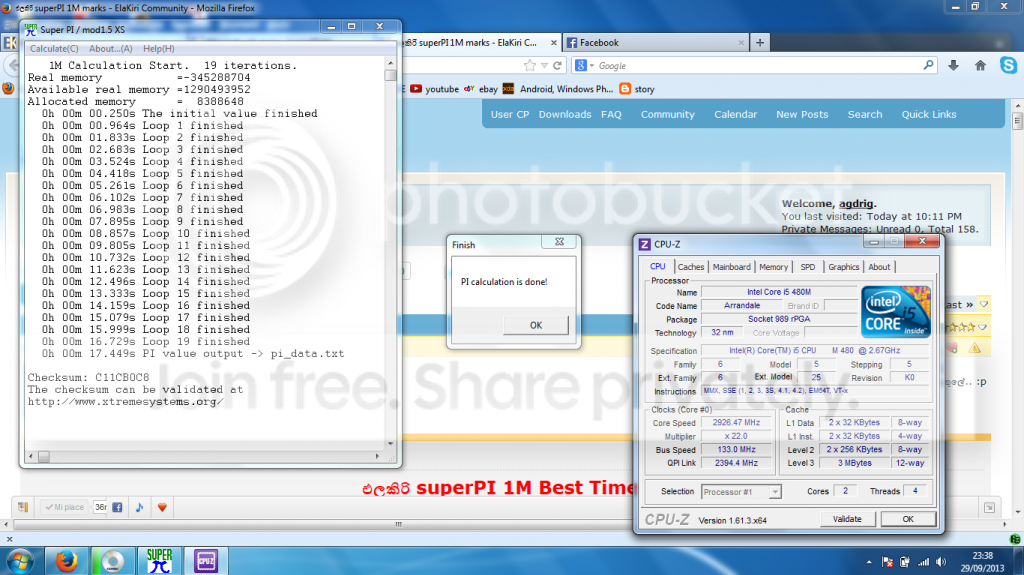Click the Validate button in CPU-Z
The width and height of the screenshot is (1024, 575).
[847, 519]
